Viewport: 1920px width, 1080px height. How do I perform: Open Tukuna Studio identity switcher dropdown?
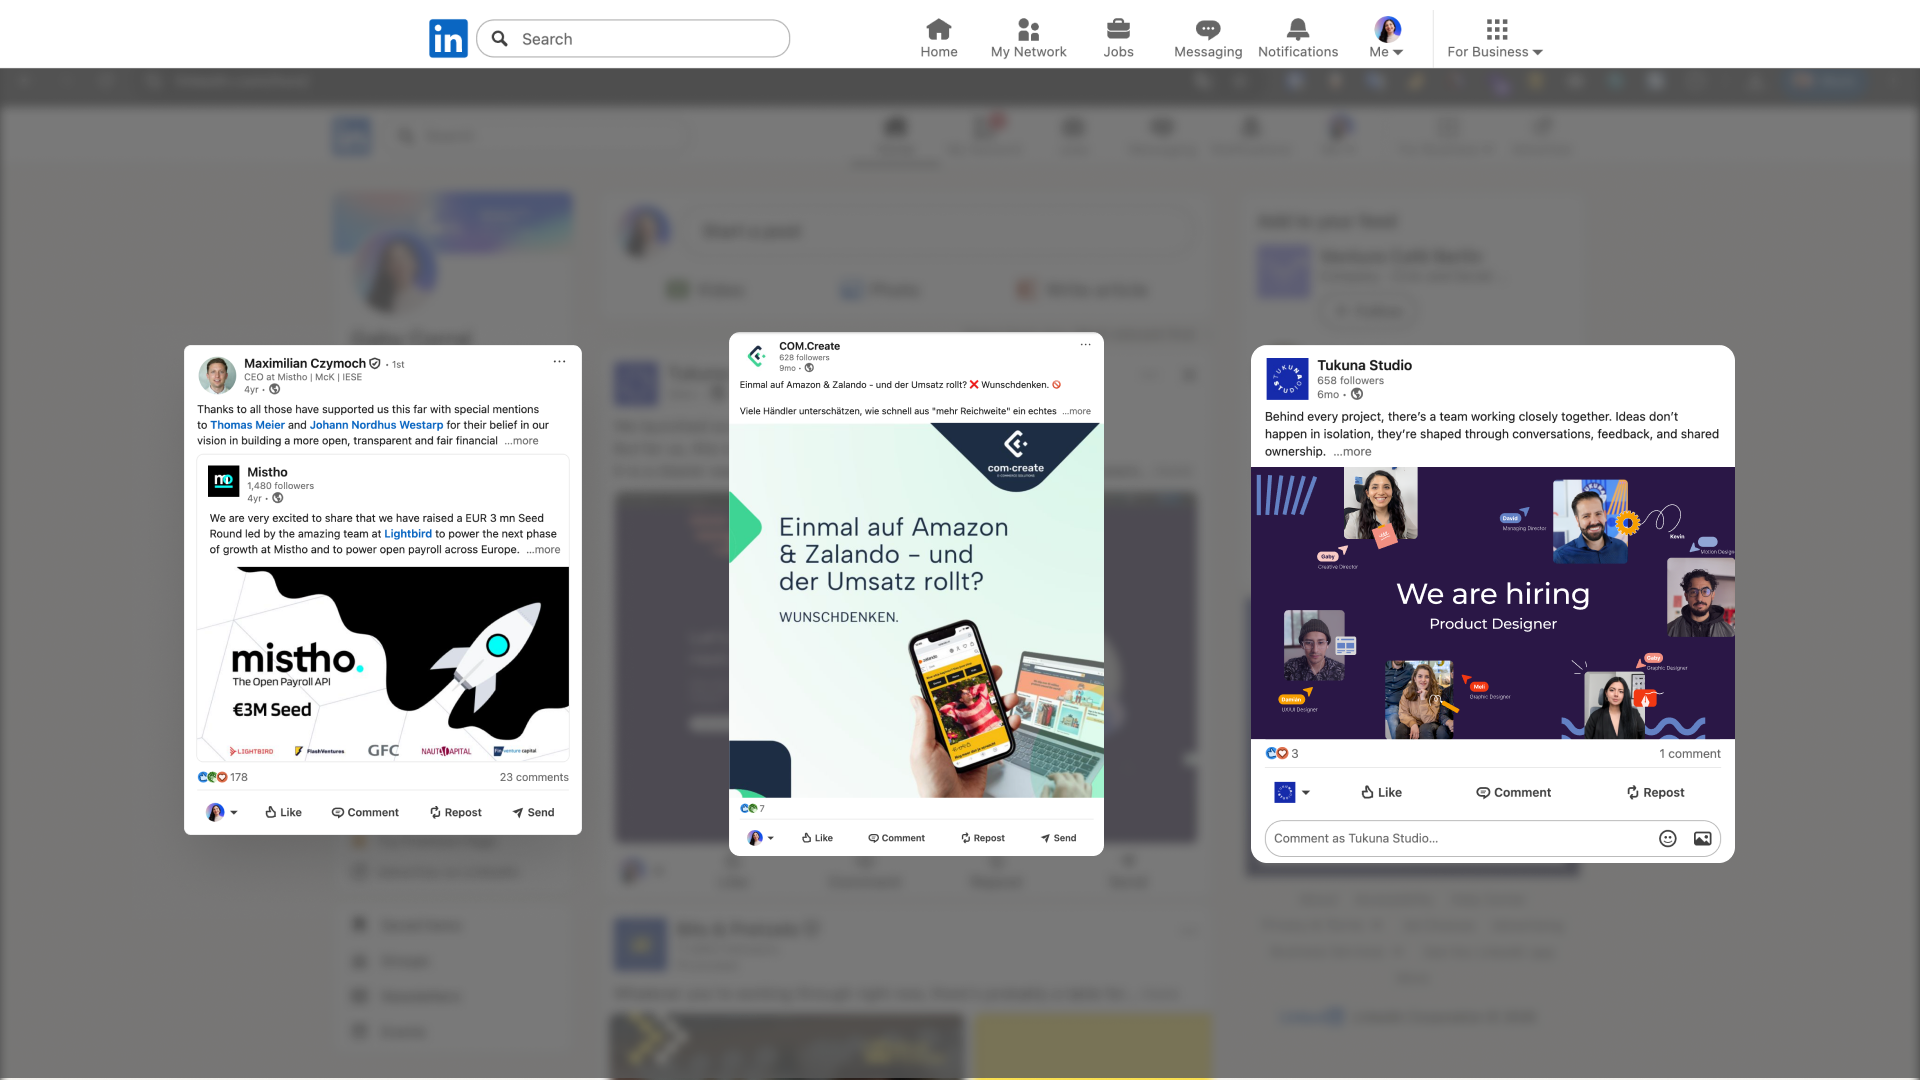click(x=1292, y=792)
